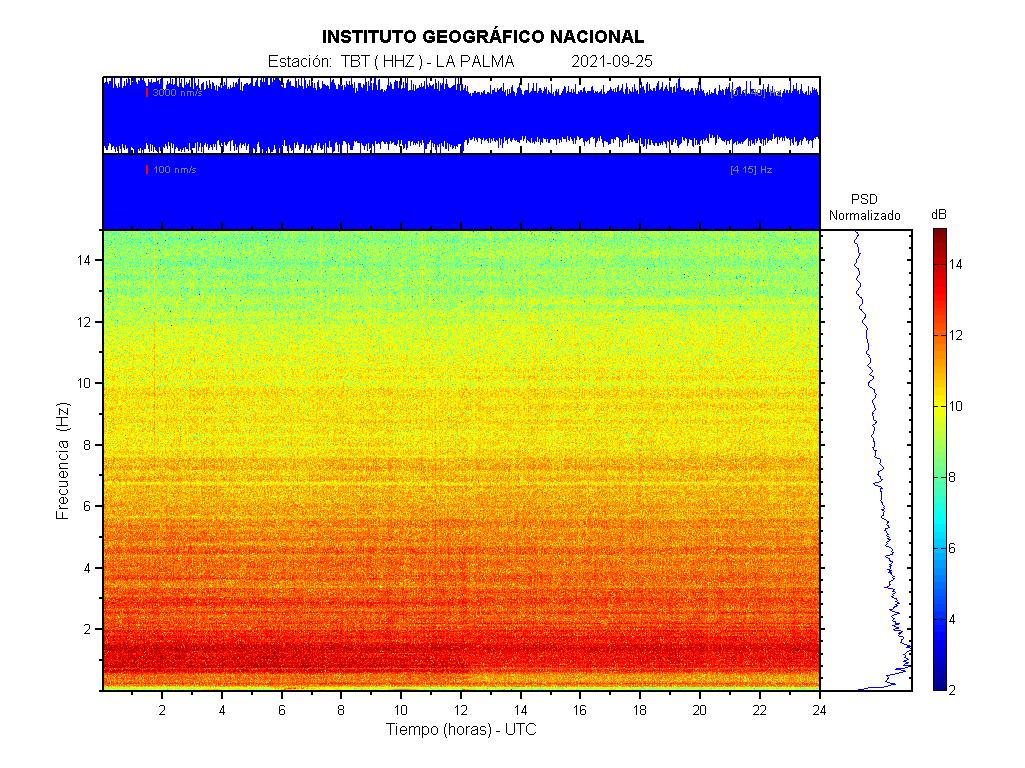1025x768 pixels.
Task: Click the 14 value on the dB colorbar
Action: click(955, 264)
